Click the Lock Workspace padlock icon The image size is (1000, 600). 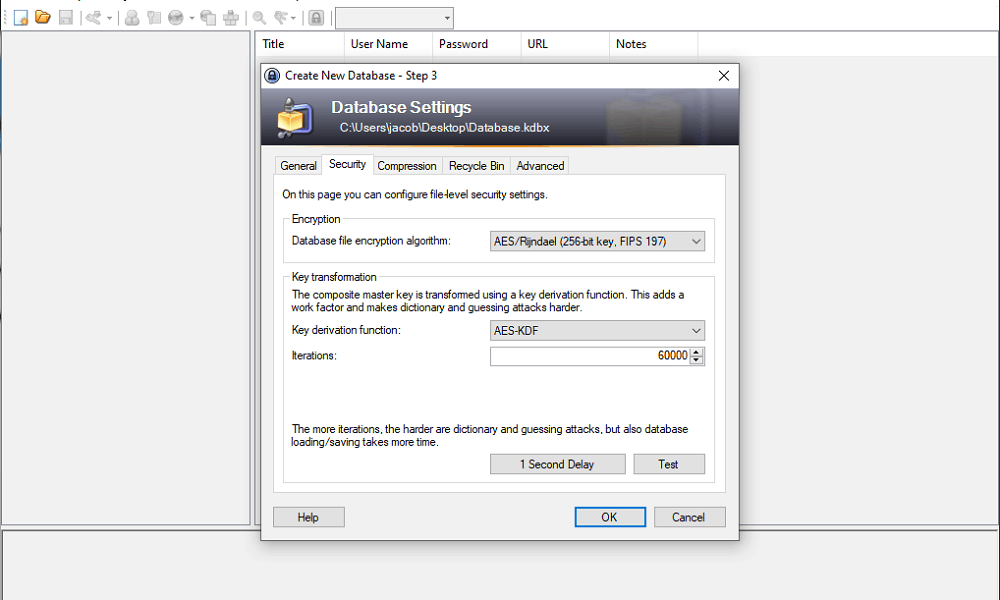tap(316, 17)
